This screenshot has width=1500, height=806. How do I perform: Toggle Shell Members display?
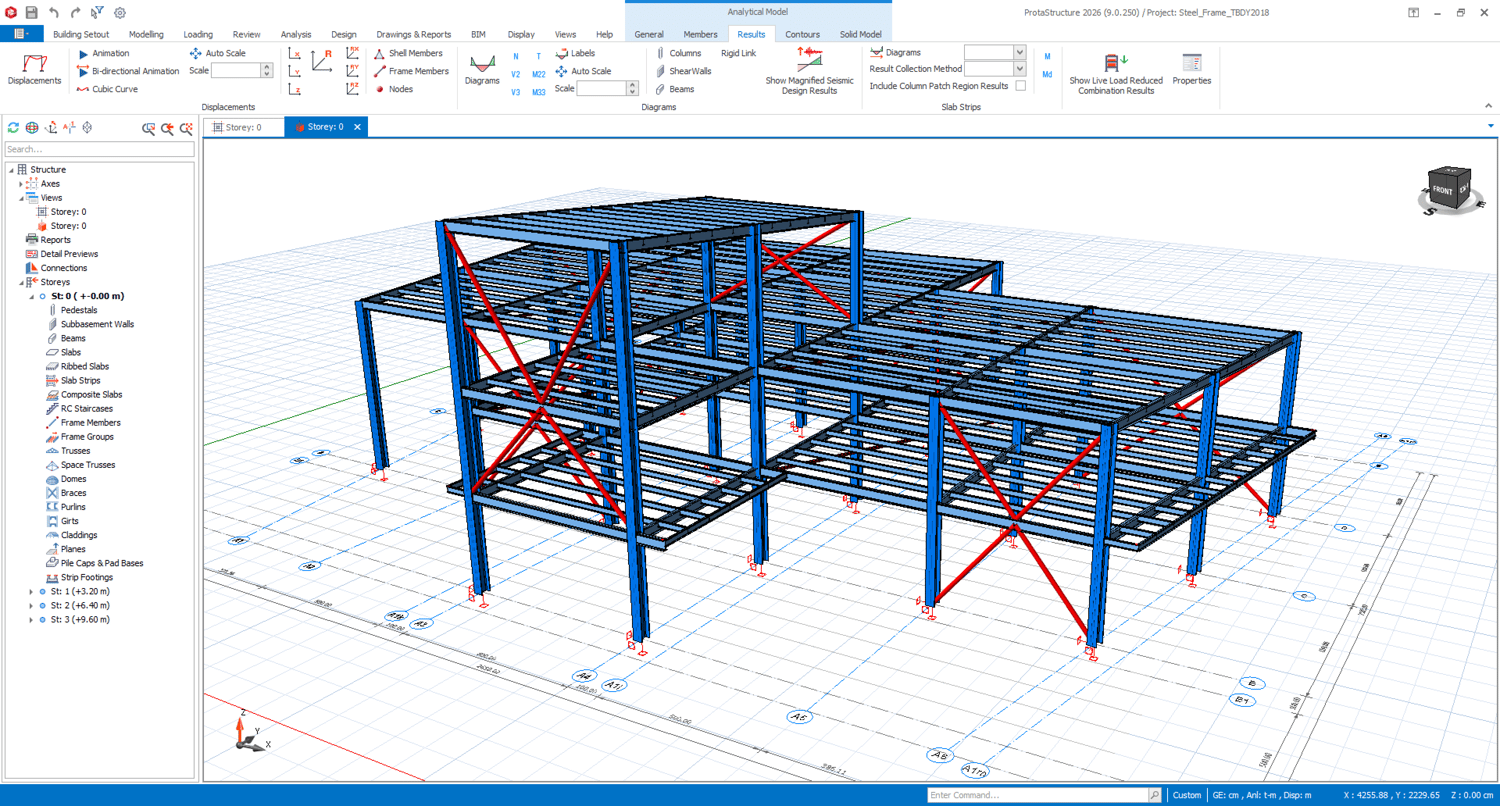408,53
